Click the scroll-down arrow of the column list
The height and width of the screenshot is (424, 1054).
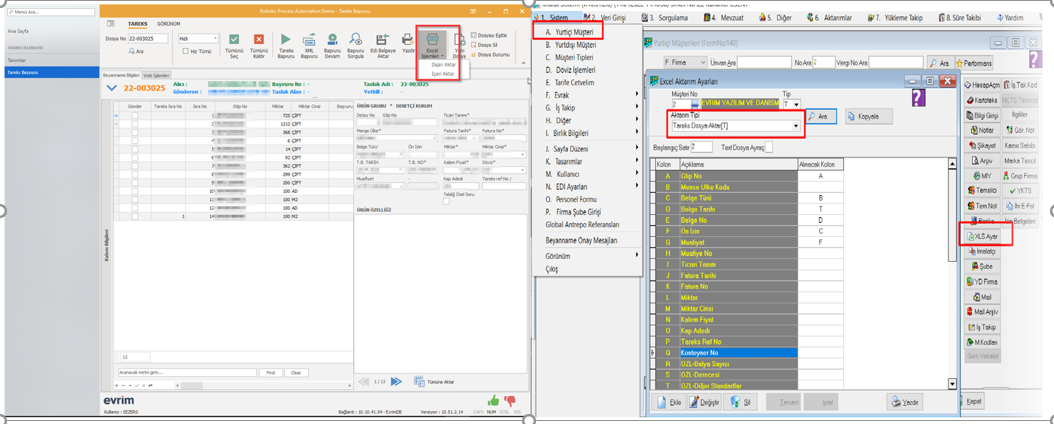952,384
